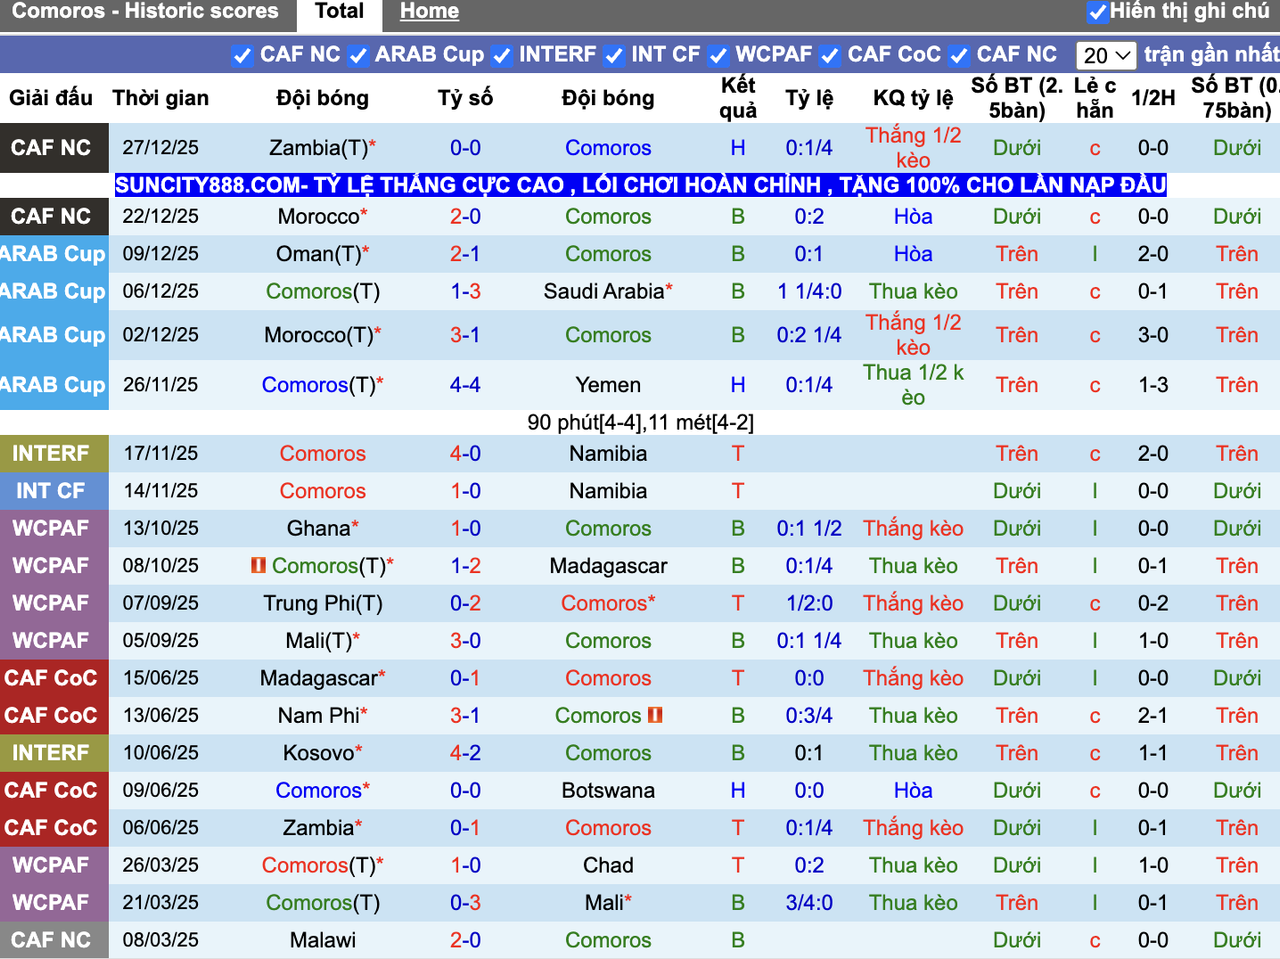The width and height of the screenshot is (1280, 959).
Task: Click Trung Phi(T) in the 07/09/25 row
Action: point(322,603)
